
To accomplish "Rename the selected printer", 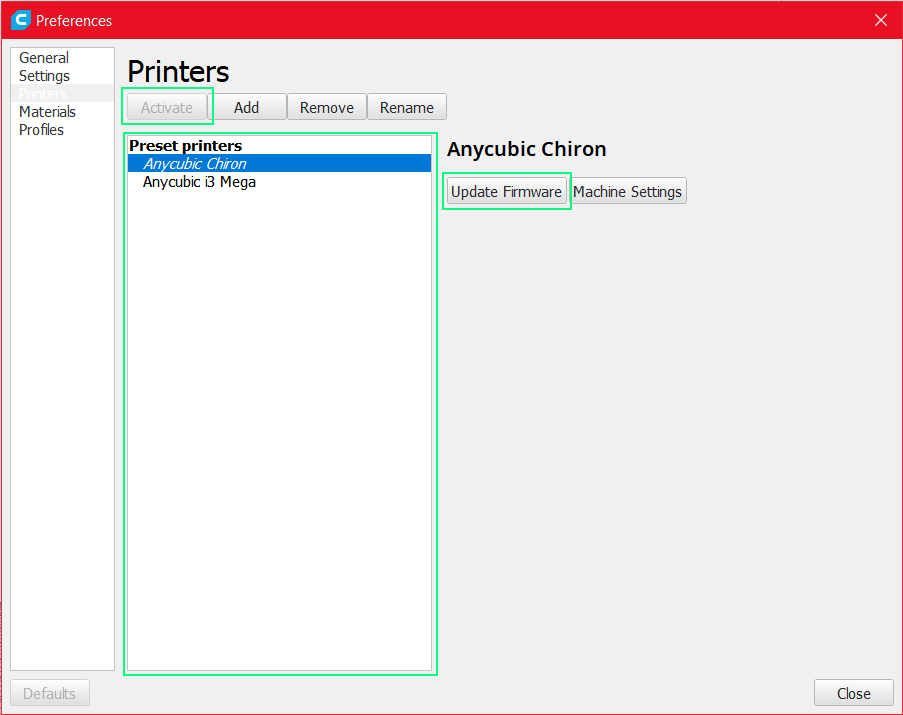I will pyautogui.click(x=407, y=107).
